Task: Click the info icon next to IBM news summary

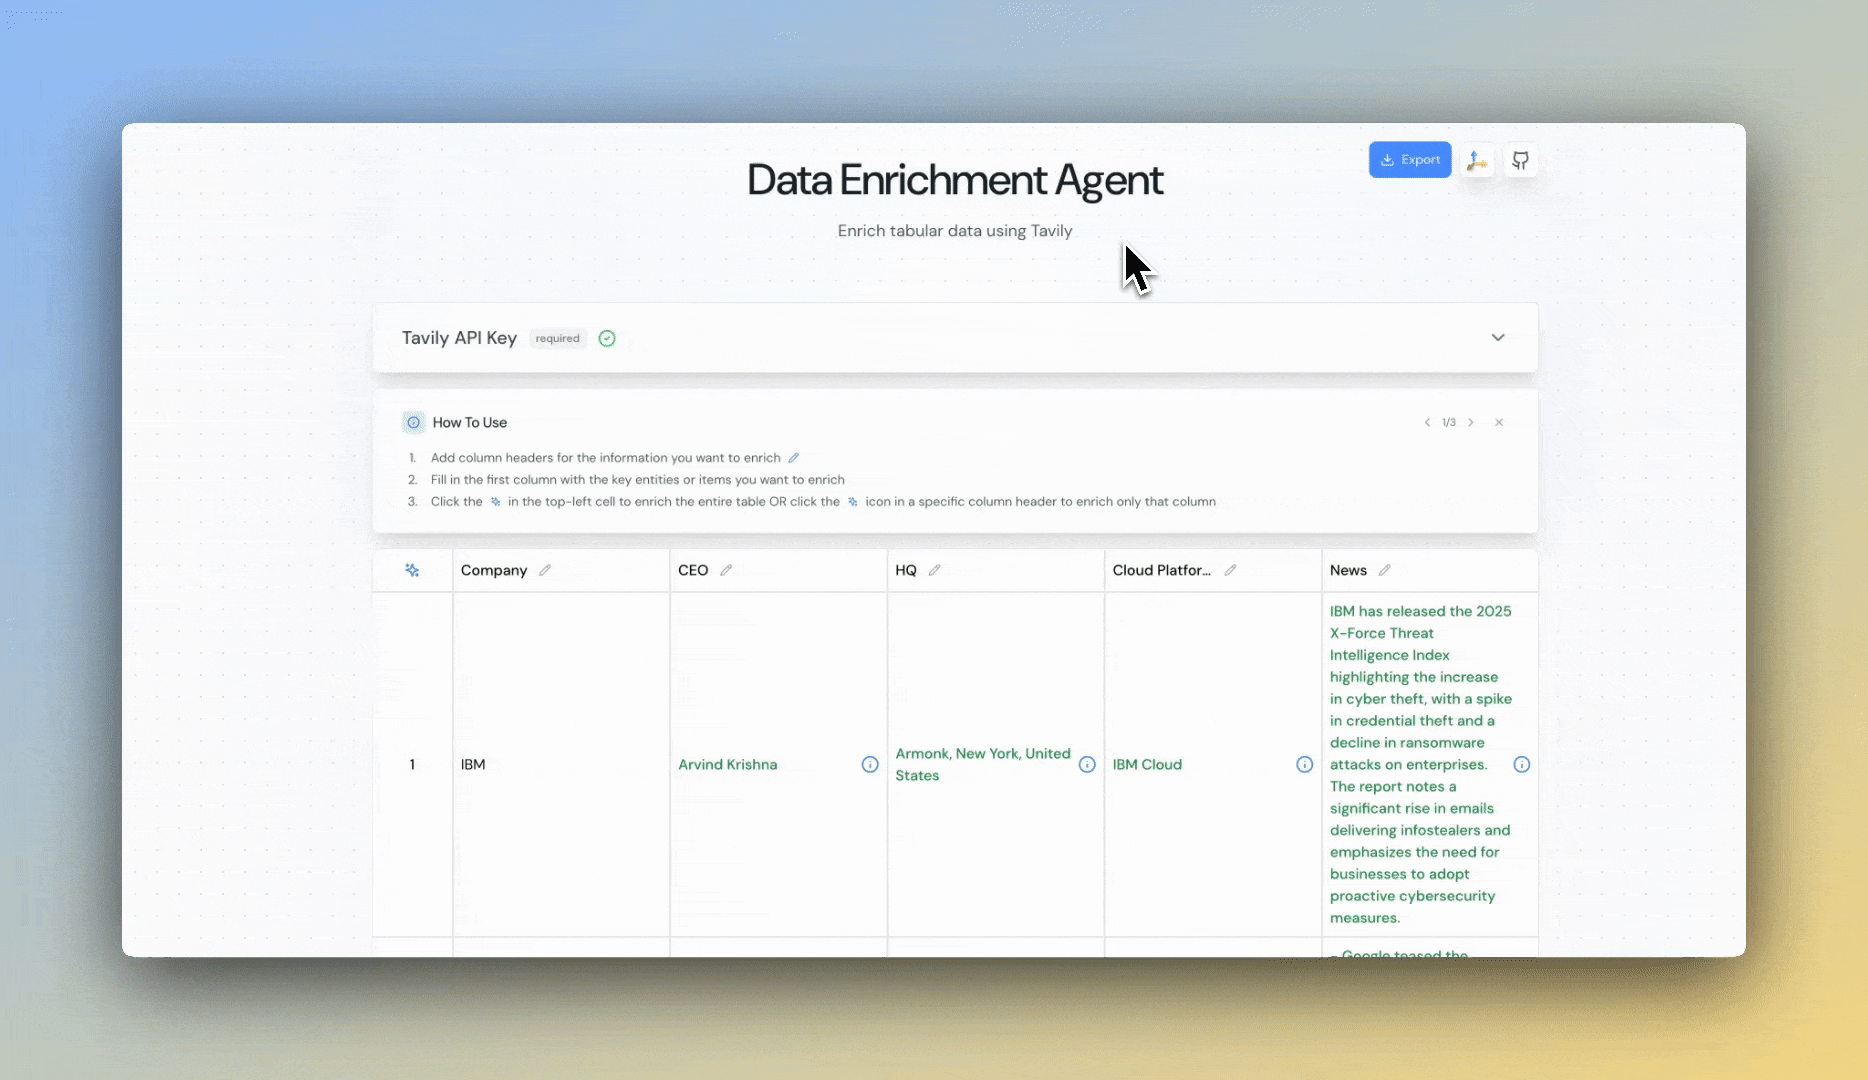Action: click(x=1521, y=764)
